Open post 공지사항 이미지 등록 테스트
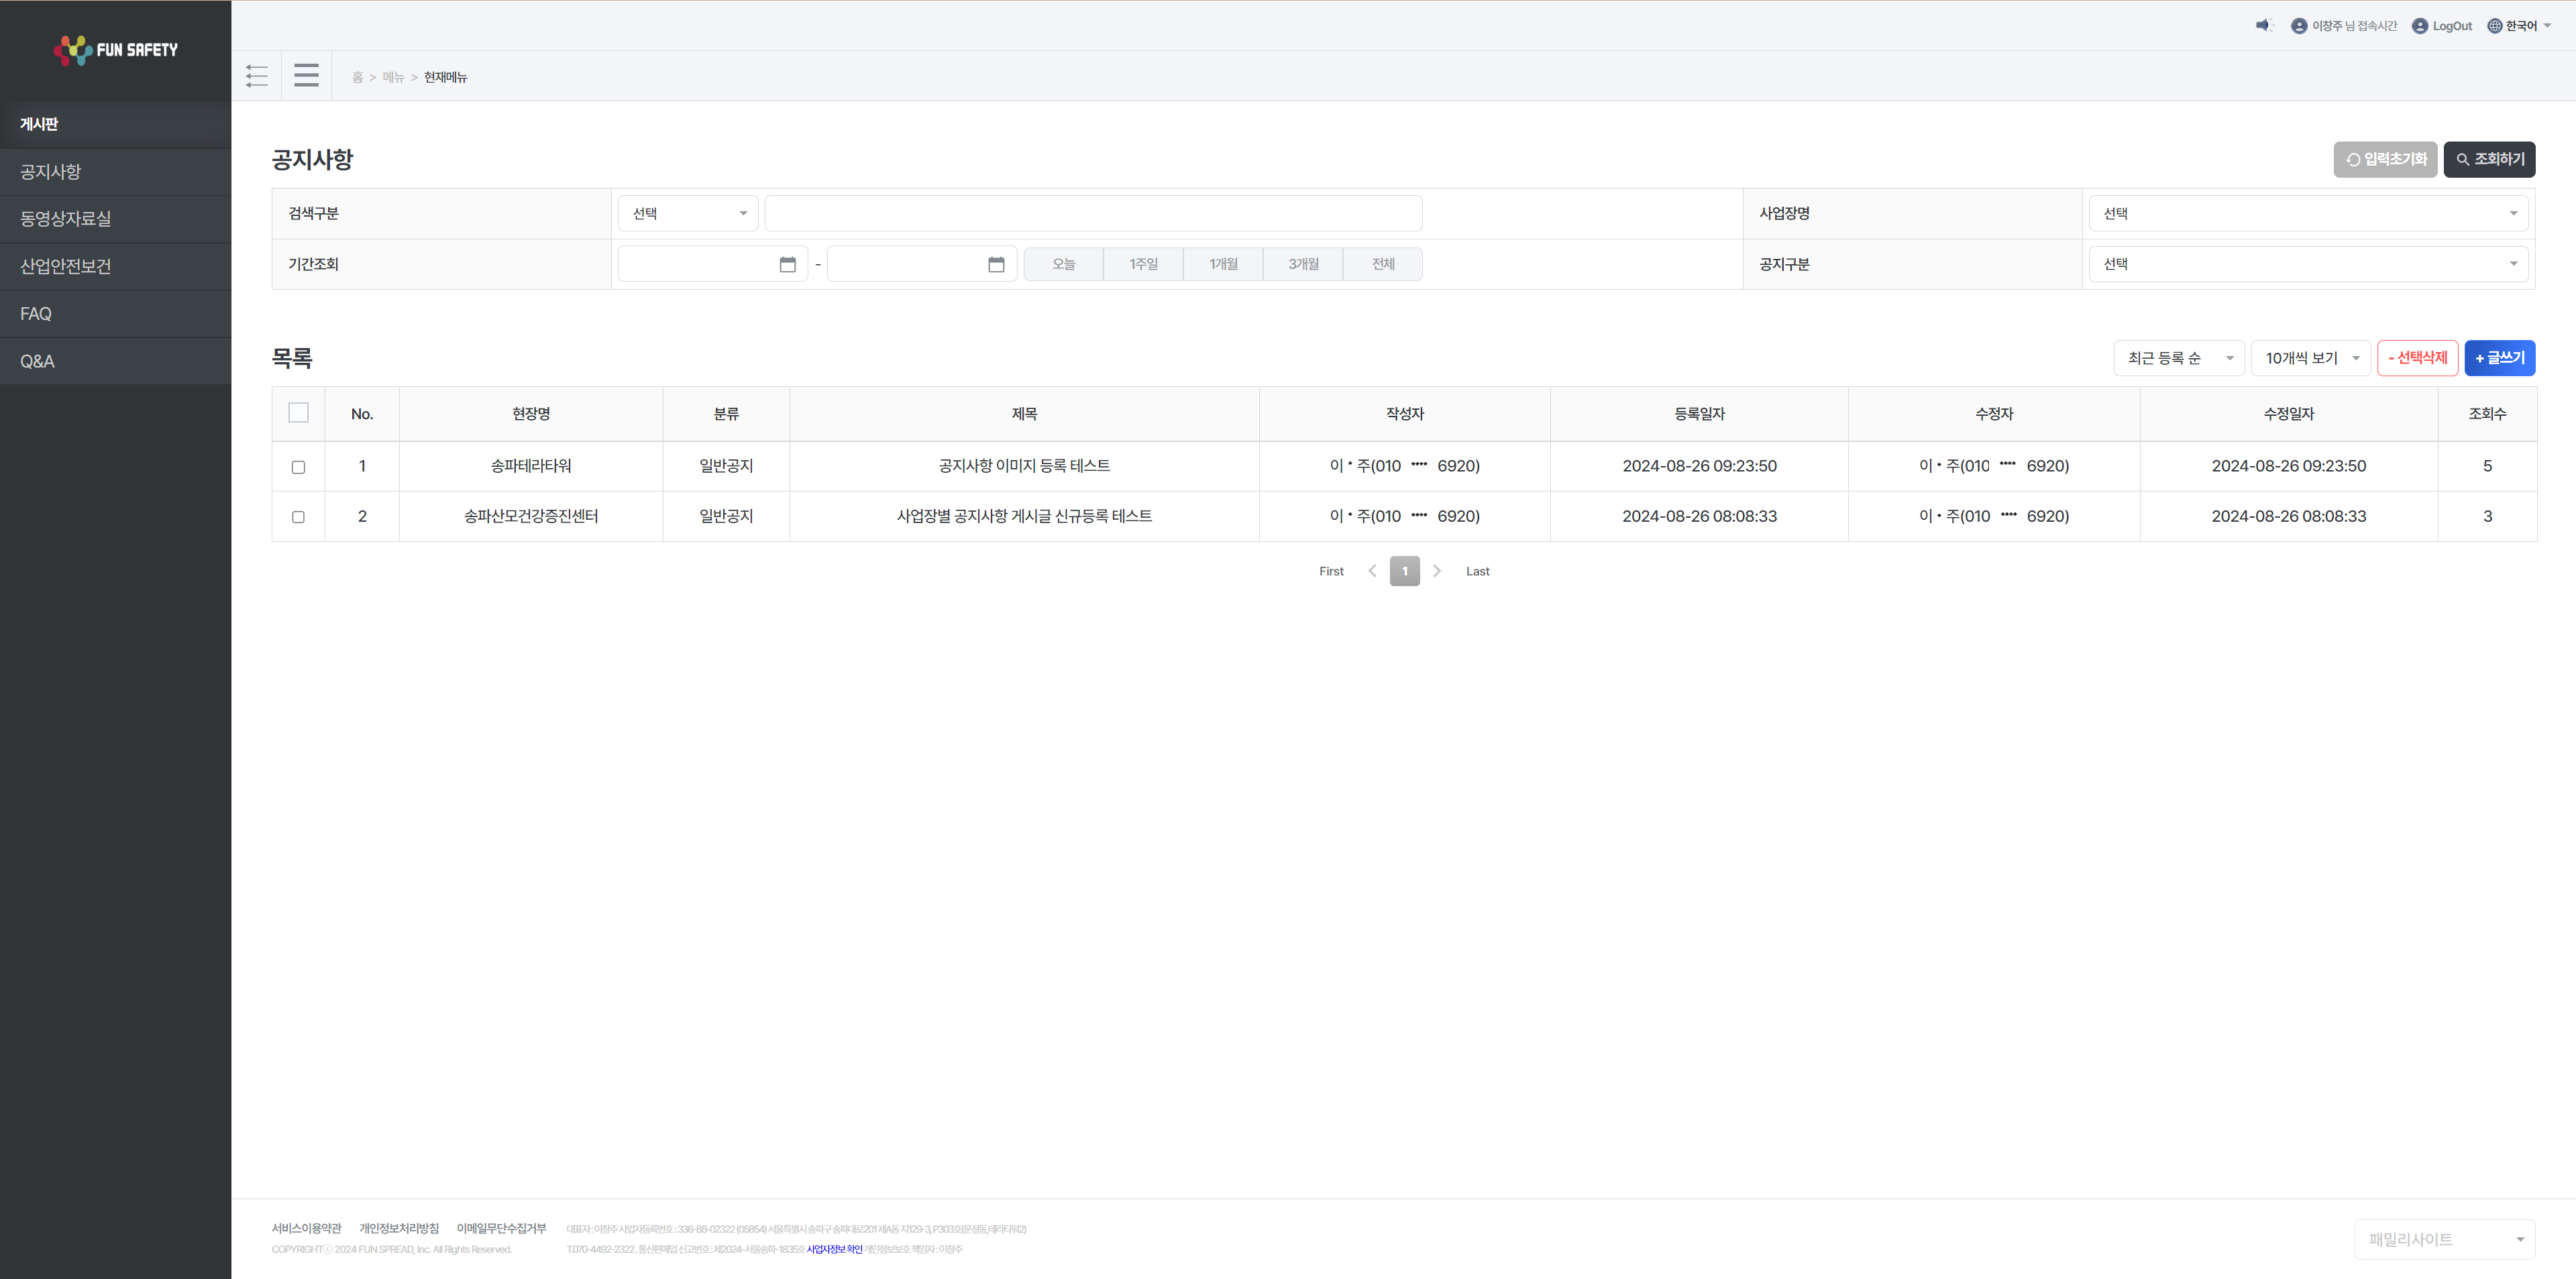Viewport: 2576px width, 1279px height. (x=1024, y=466)
